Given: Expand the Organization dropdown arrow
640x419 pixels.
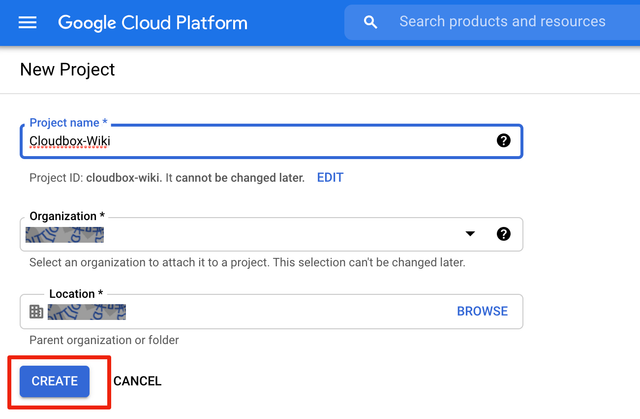Looking at the screenshot, I should 470,234.
